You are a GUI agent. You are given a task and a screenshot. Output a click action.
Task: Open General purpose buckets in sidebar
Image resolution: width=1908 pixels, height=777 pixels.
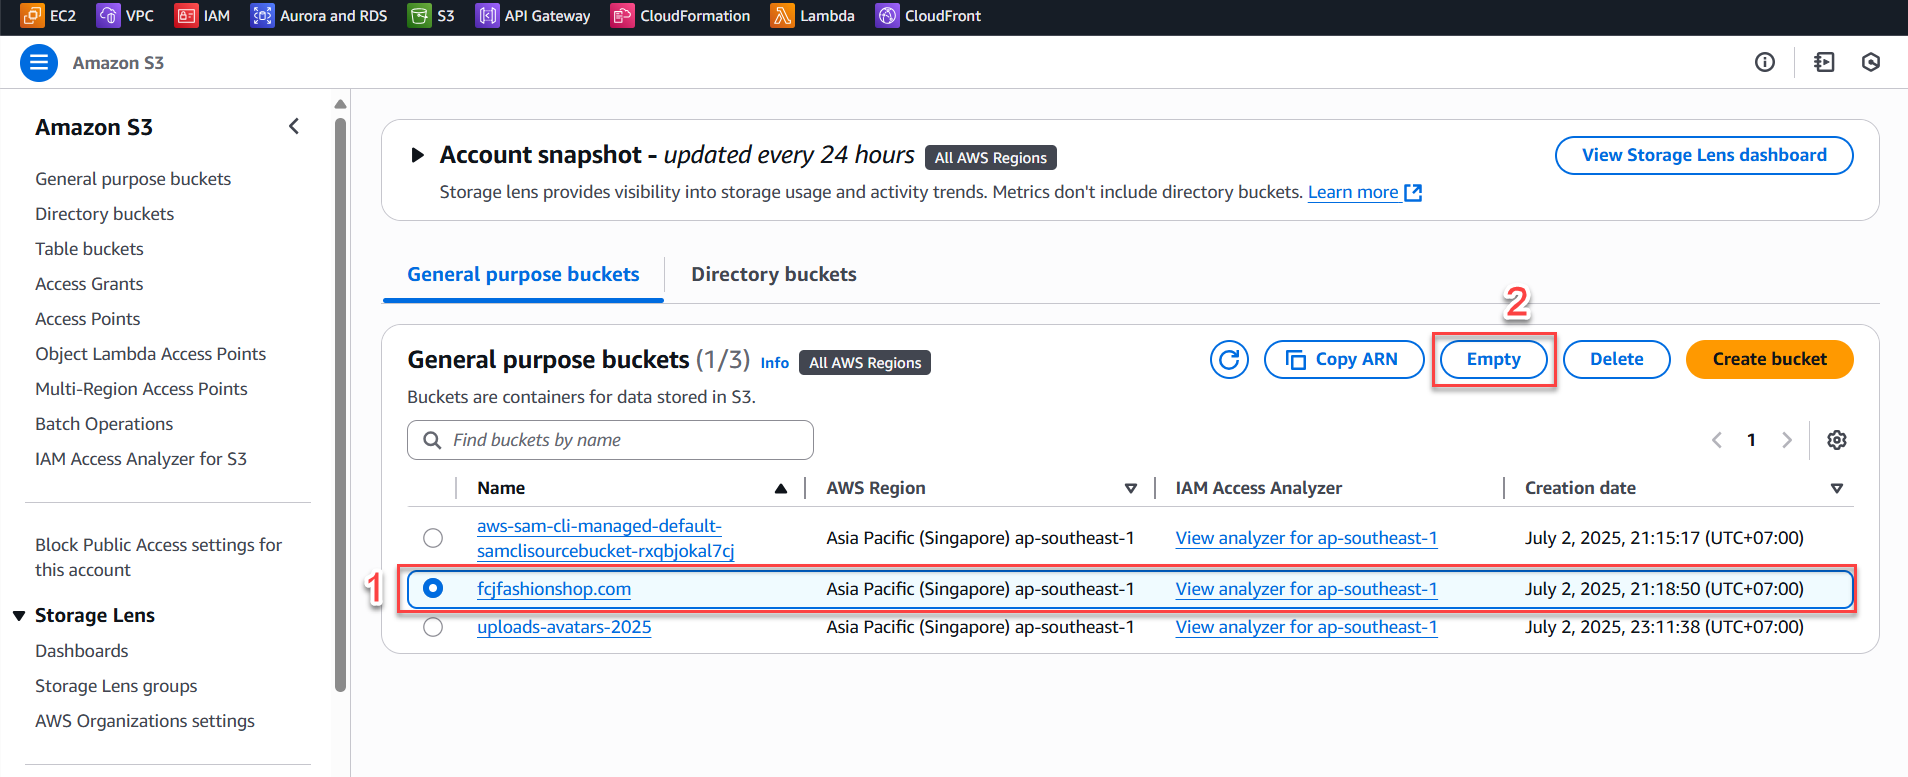[133, 179]
